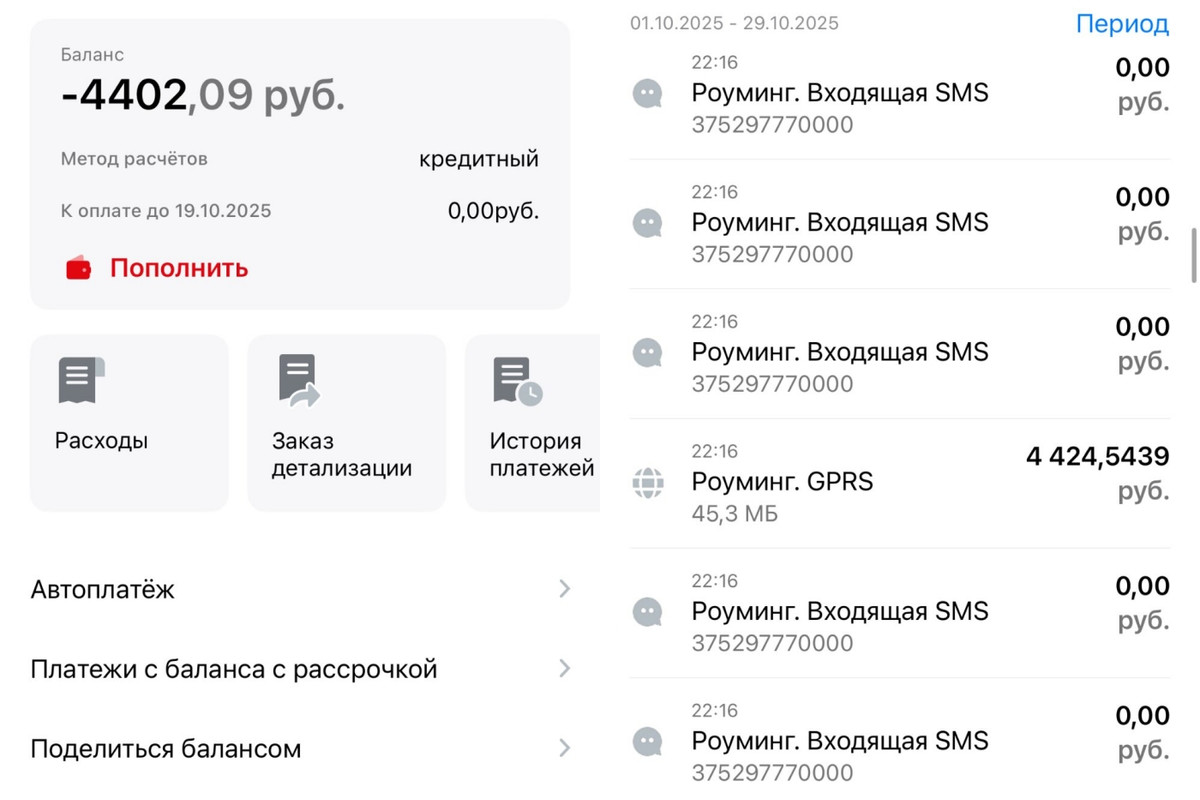
Task: Tap the Пополнить button
Action: (x=179, y=268)
